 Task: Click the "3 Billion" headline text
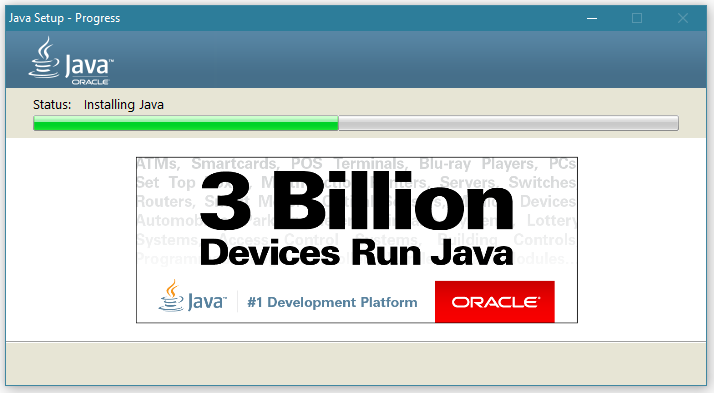(357, 201)
